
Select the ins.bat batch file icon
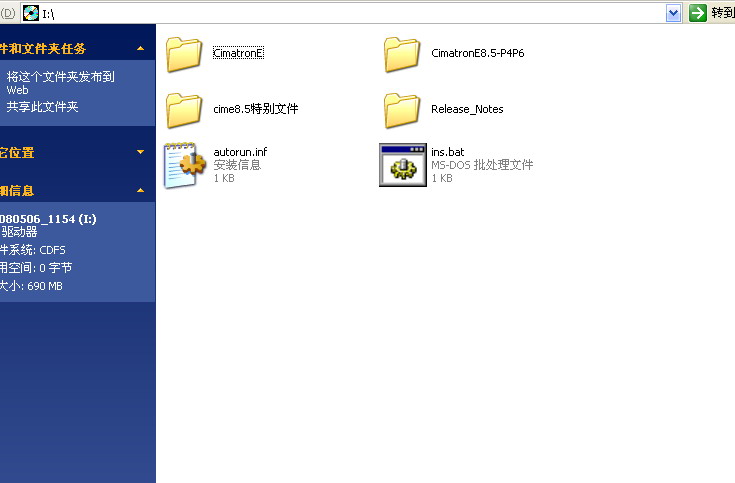pyautogui.click(x=403, y=165)
